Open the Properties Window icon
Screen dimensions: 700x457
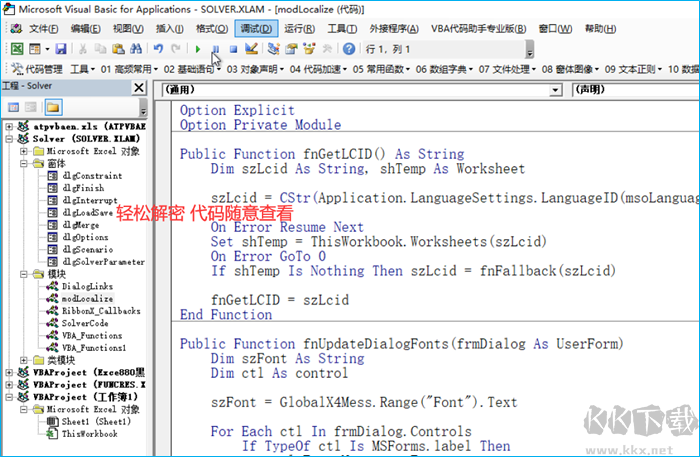coord(291,49)
